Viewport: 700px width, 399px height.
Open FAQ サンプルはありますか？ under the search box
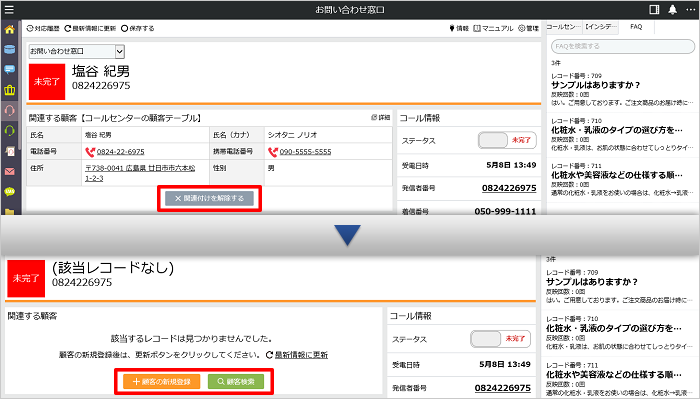point(596,85)
